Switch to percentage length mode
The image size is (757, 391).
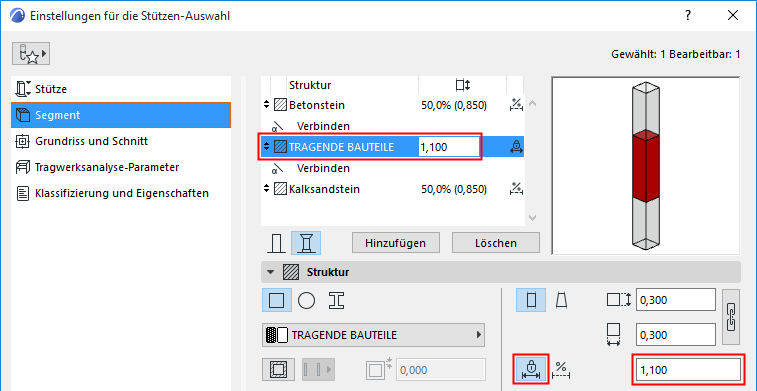(x=561, y=370)
